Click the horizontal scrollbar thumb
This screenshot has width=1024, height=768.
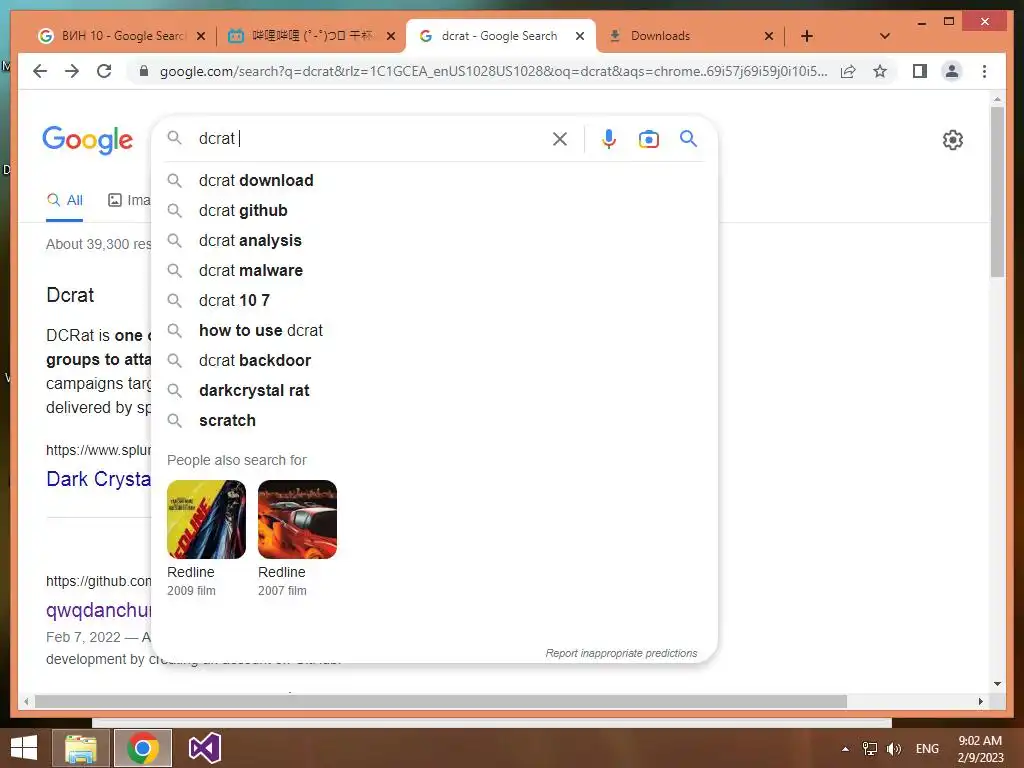pyautogui.click(x=441, y=701)
